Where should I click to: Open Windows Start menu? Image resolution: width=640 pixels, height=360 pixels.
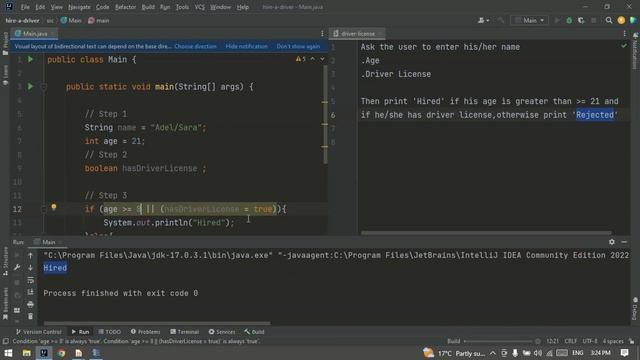(x=8, y=353)
